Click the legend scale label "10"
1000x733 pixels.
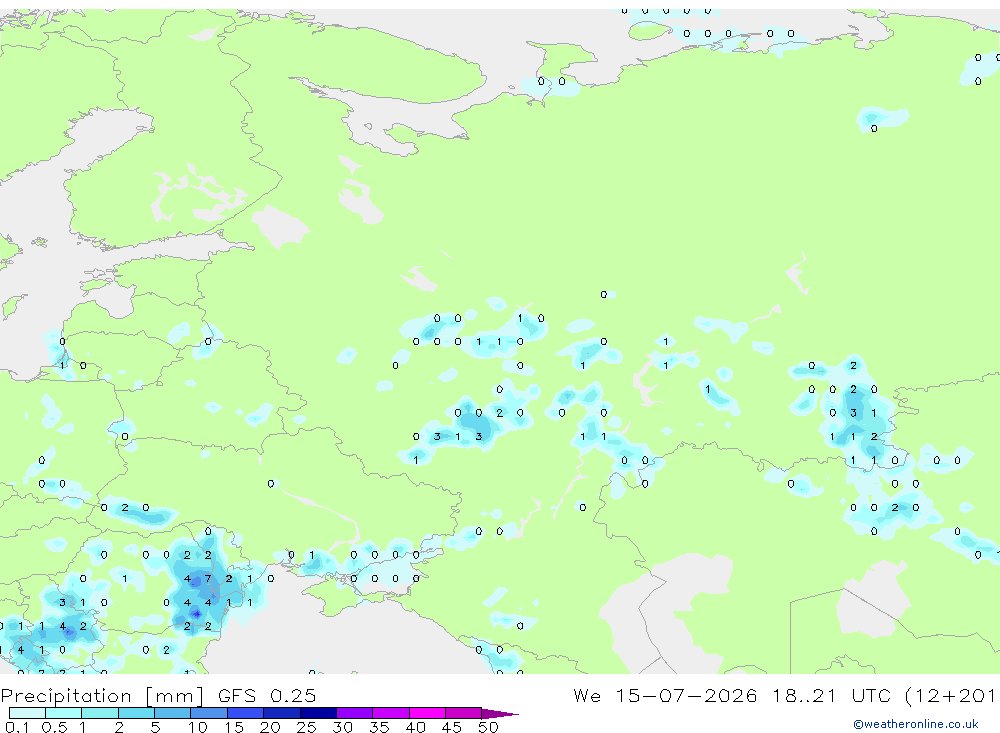click(198, 727)
